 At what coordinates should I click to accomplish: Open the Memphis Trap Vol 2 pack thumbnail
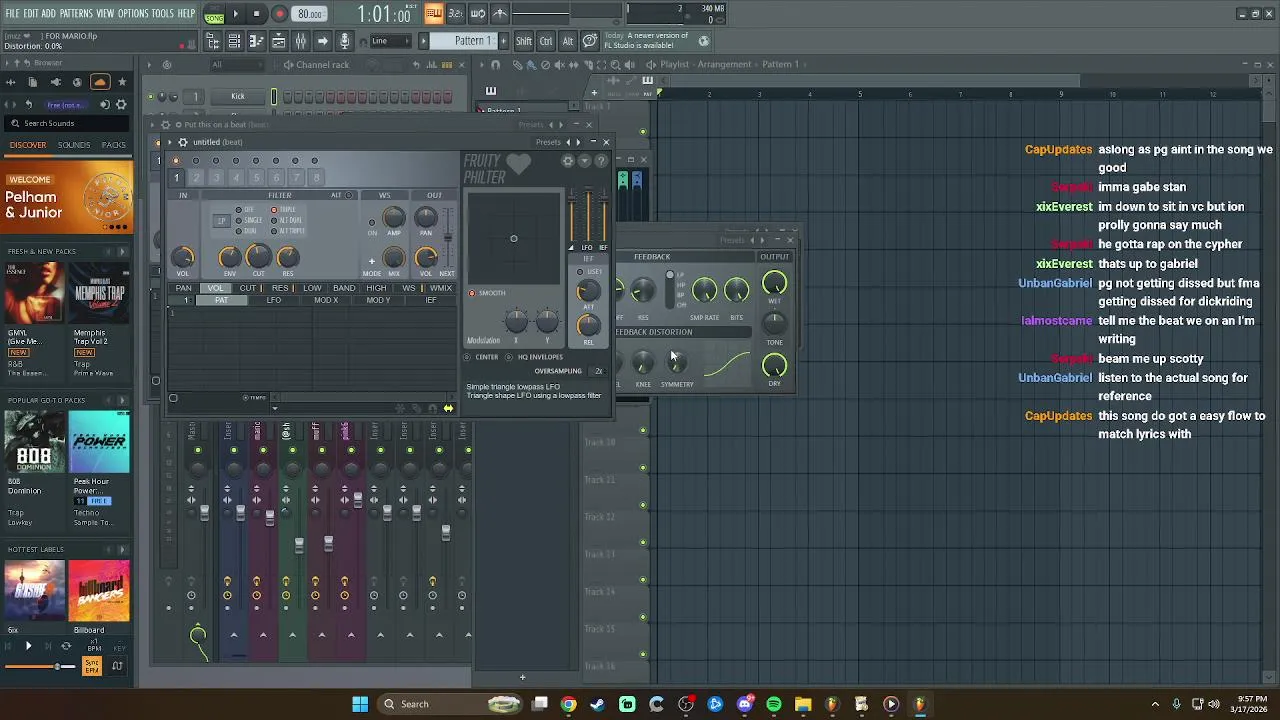99,293
